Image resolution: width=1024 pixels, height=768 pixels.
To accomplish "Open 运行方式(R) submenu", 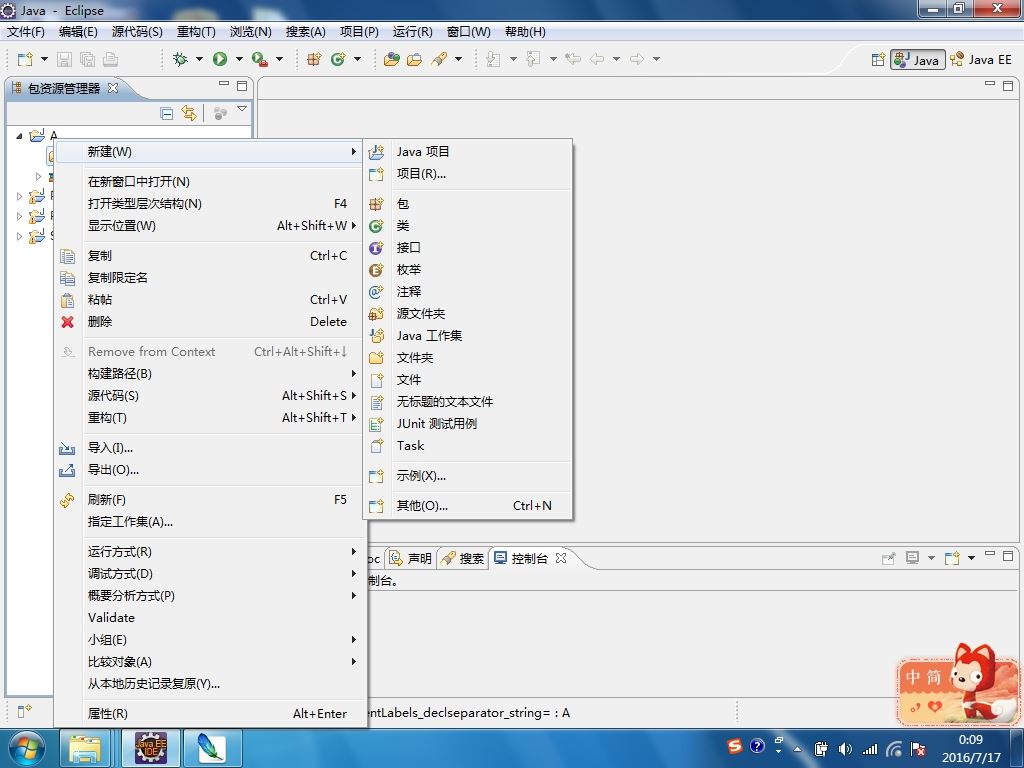I will coord(209,552).
